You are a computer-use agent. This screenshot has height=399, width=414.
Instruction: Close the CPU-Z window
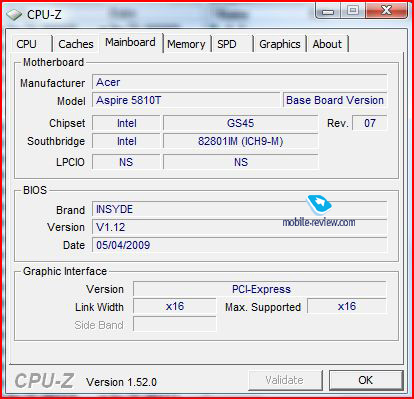coord(386,11)
